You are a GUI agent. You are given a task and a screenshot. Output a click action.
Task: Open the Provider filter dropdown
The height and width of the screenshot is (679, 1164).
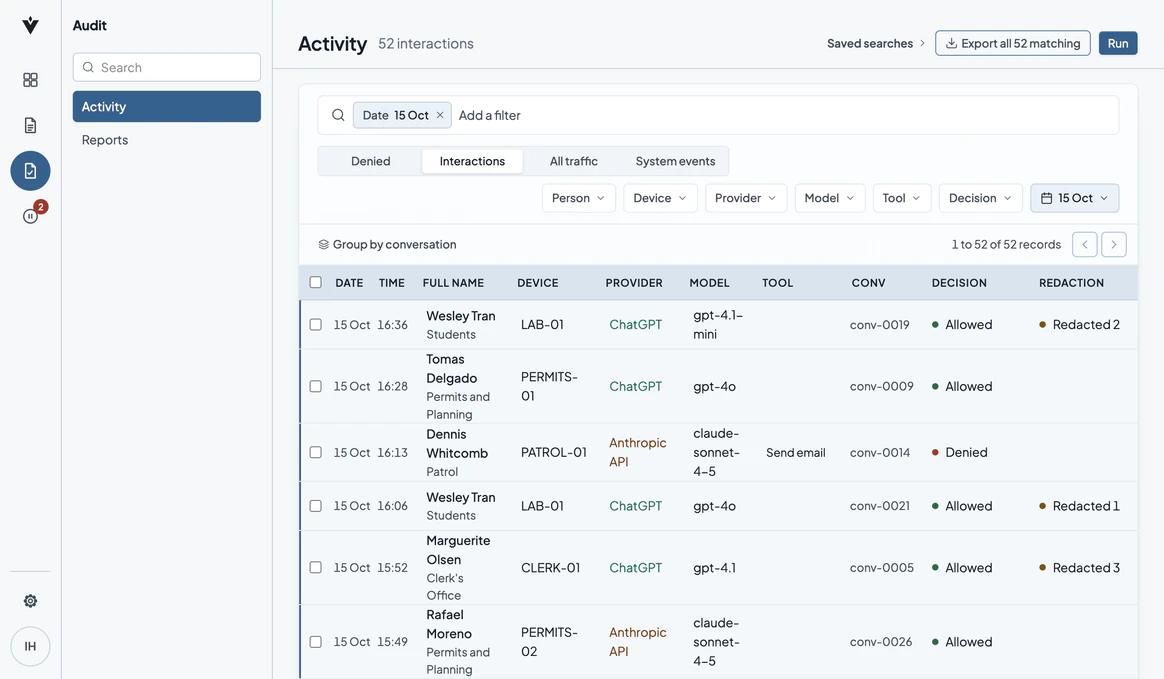(x=746, y=198)
